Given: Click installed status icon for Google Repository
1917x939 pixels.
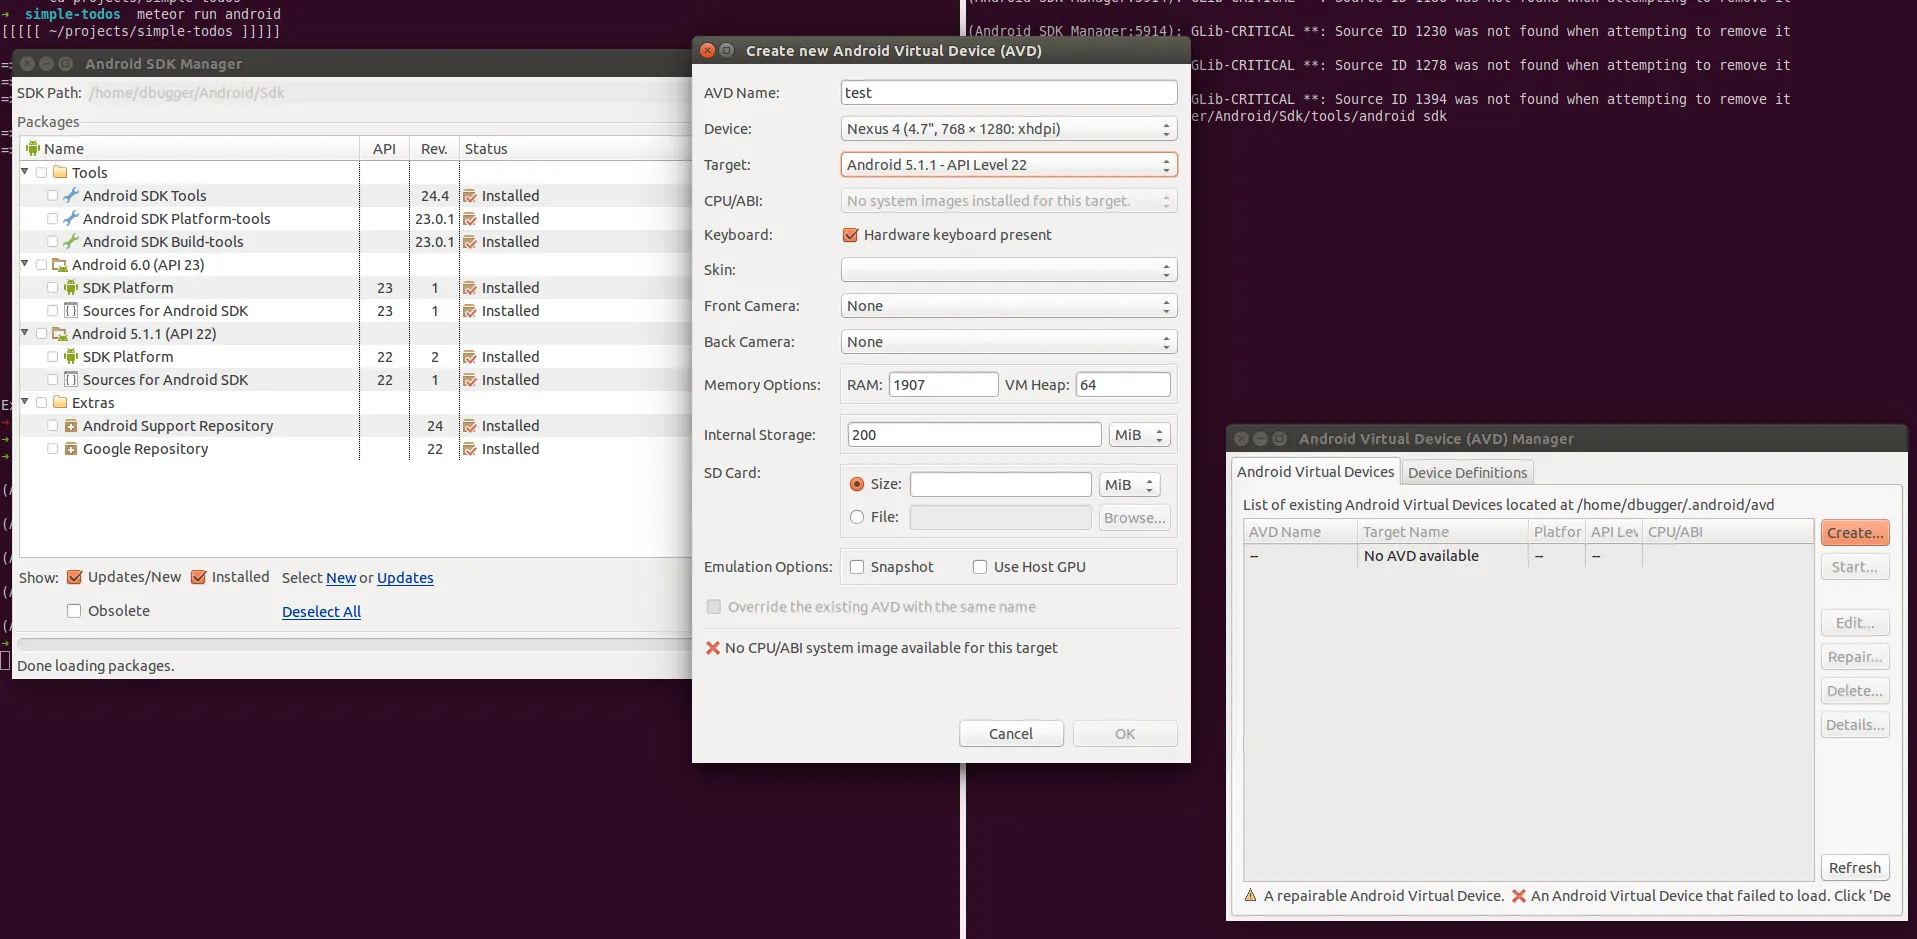Looking at the screenshot, I should [x=470, y=449].
